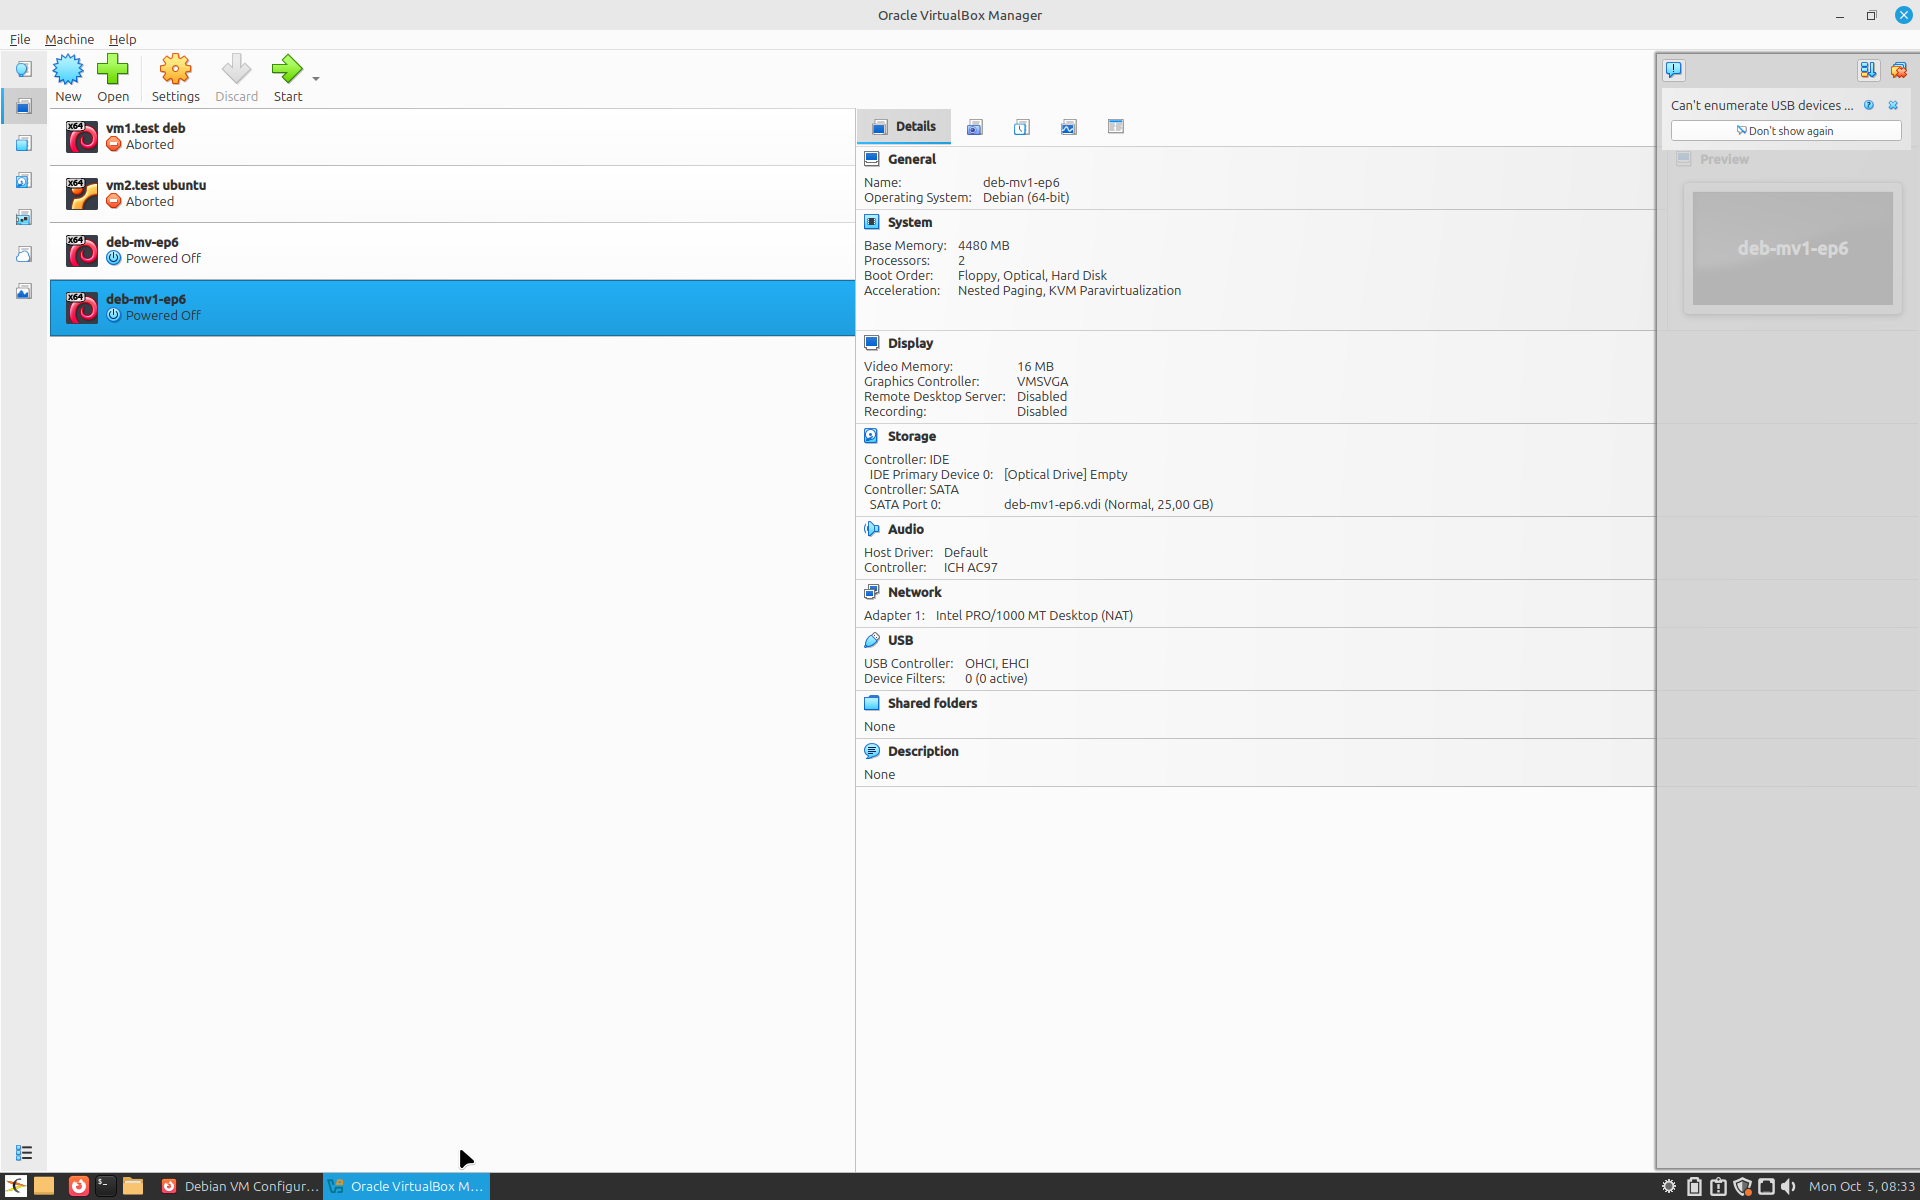The height and width of the screenshot is (1200, 1920).
Task: Open the File menu
Action: 20,39
